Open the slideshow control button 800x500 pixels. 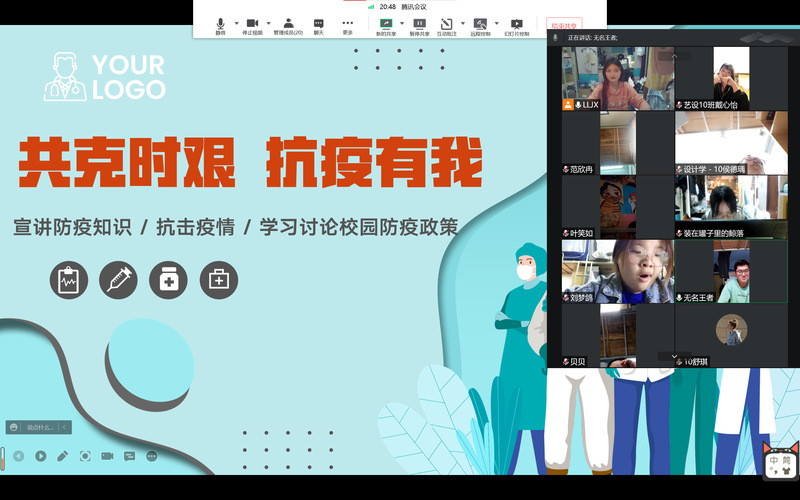pos(516,25)
